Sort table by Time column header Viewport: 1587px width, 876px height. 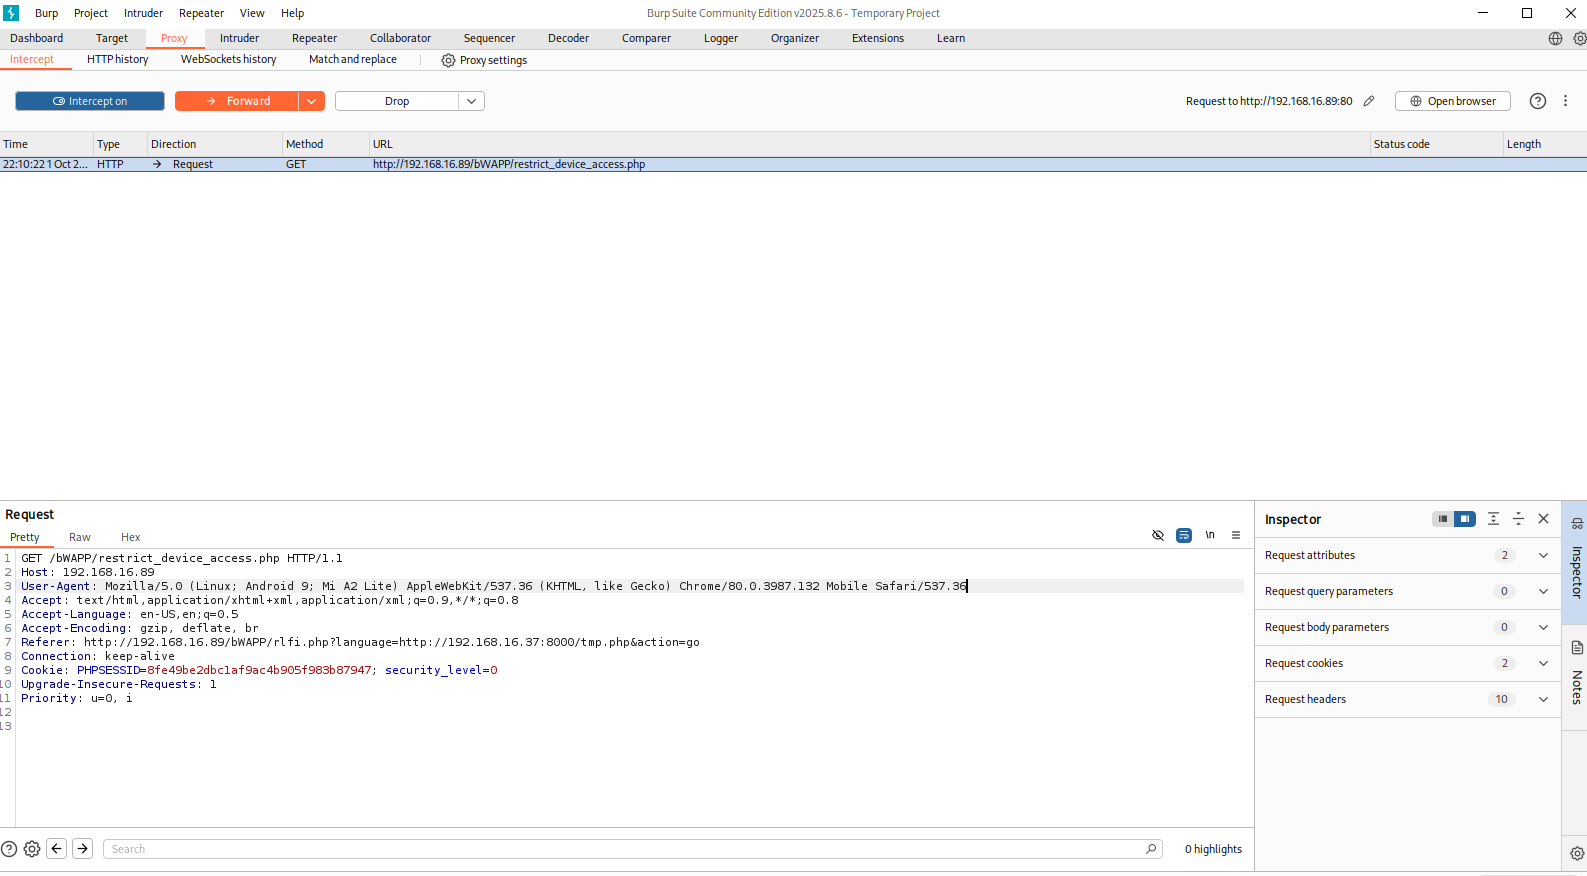(46, 144)
